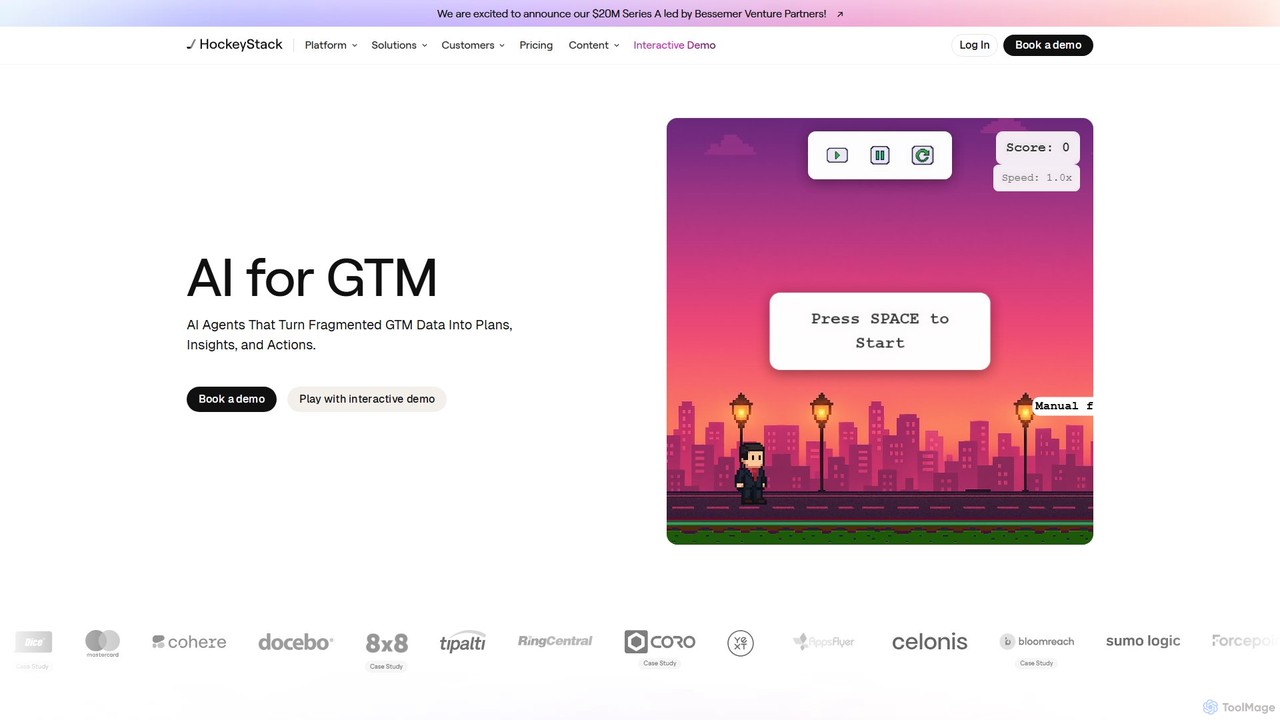Click the RingCentral logo

[555, 641]
